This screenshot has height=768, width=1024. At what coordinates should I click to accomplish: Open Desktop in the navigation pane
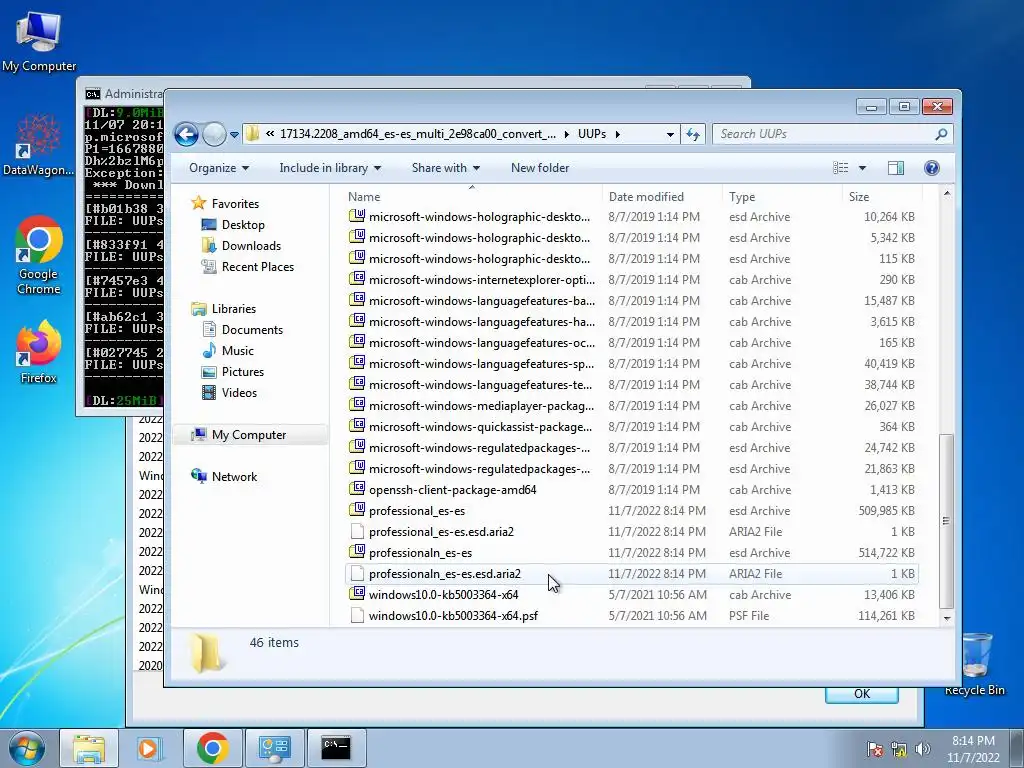click(x=243, y=225)
